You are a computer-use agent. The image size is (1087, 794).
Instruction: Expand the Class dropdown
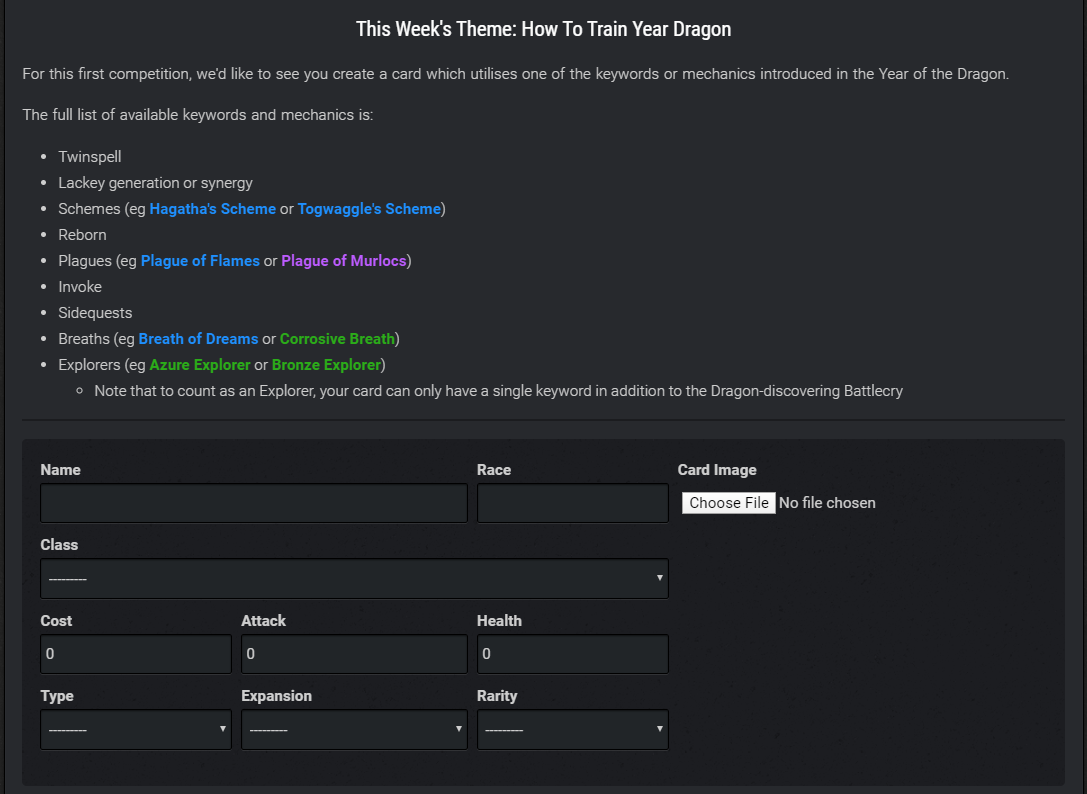pyautogui.click(x=354, y=578)
